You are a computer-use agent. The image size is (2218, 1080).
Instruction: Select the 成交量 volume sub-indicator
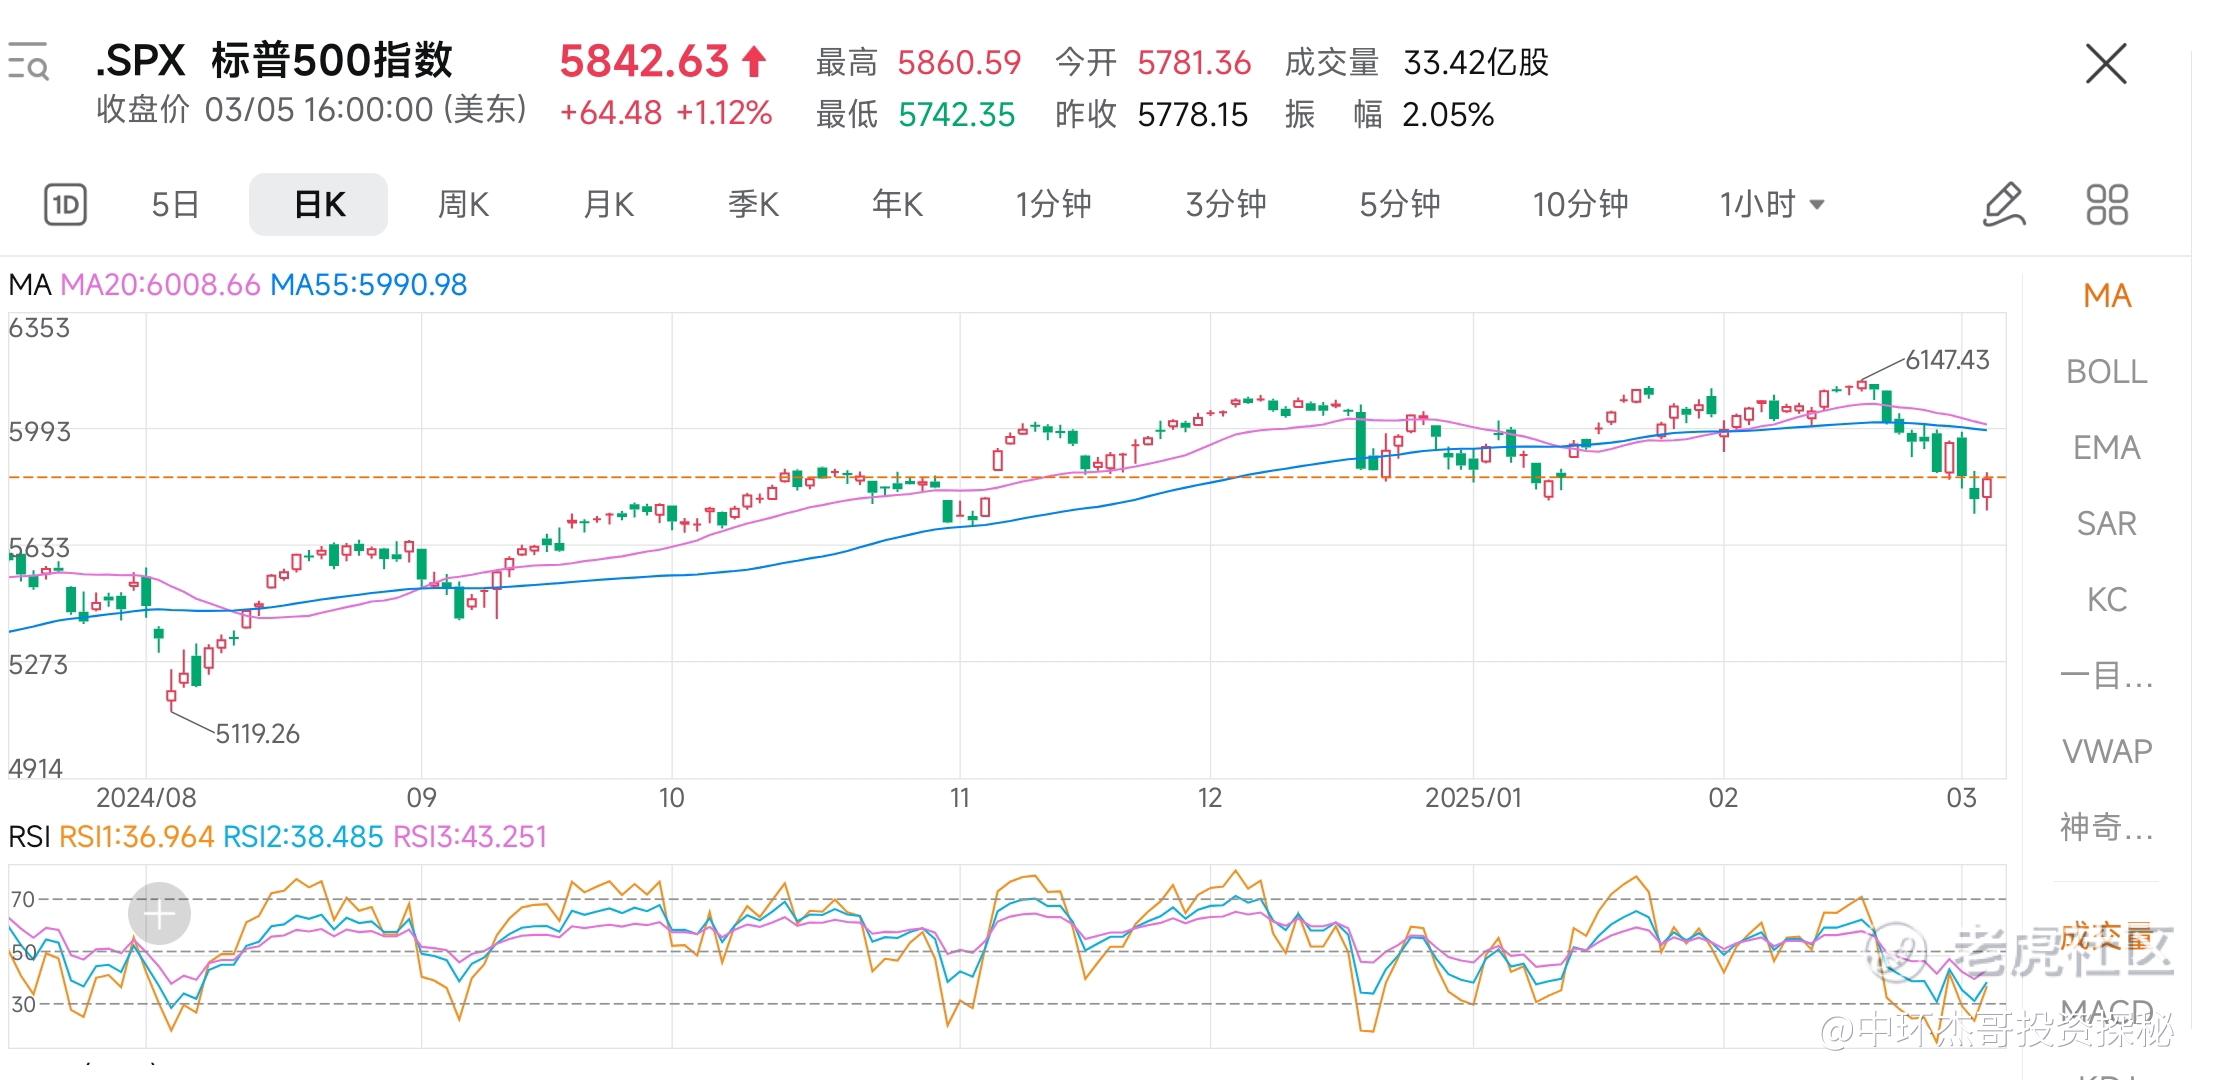point(2107,938)
